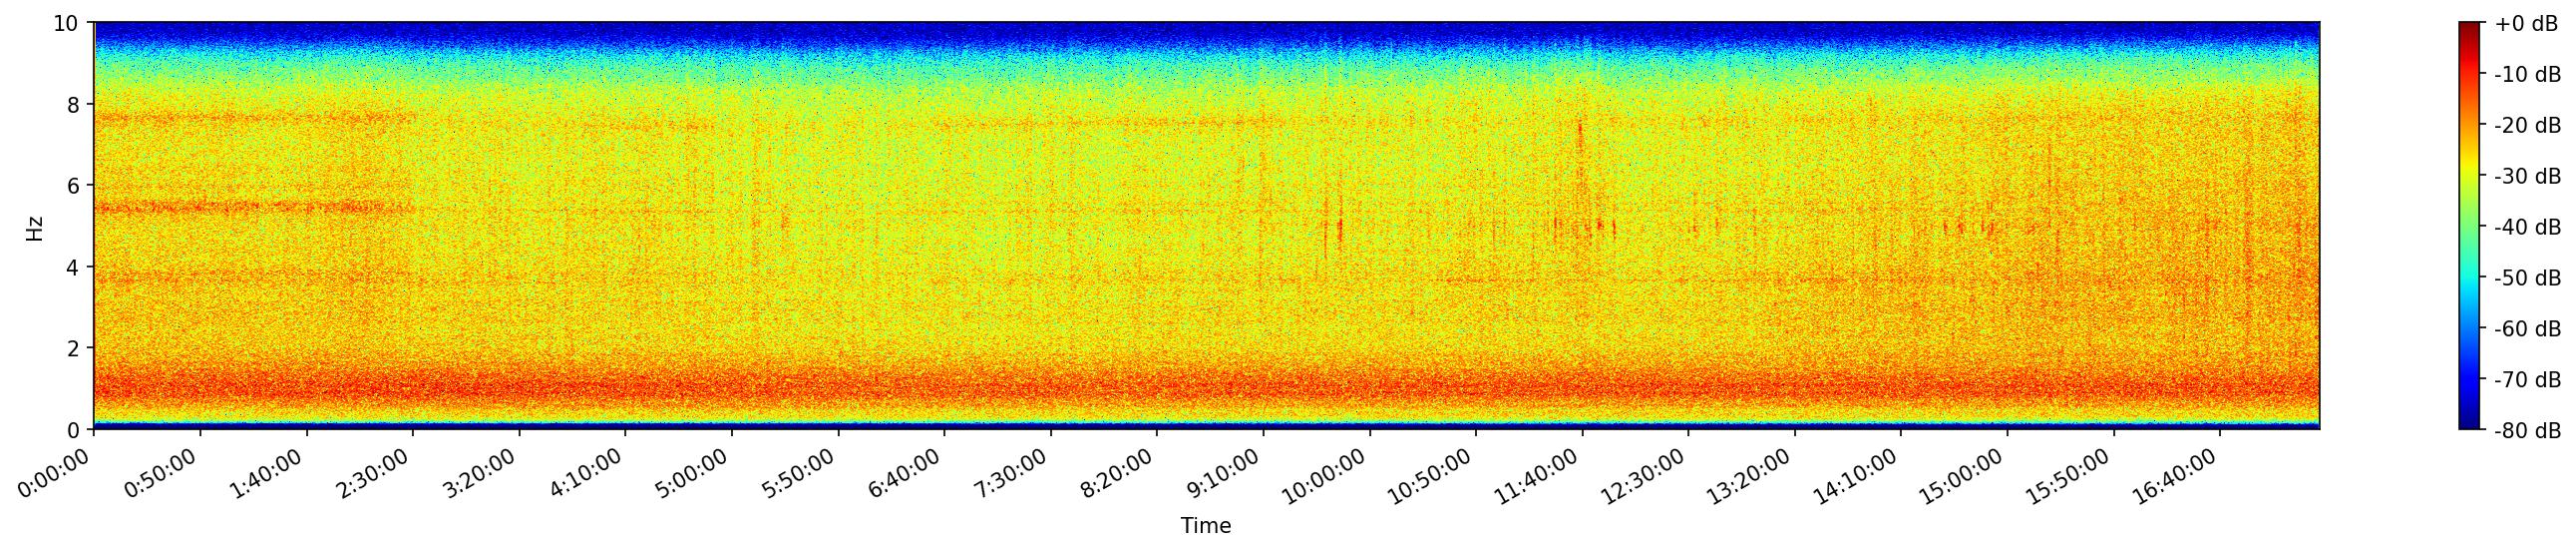Select the 0 Hz y-axis tick label
Viewport: 2576px width, 551px height.
(x=74, y=430)
